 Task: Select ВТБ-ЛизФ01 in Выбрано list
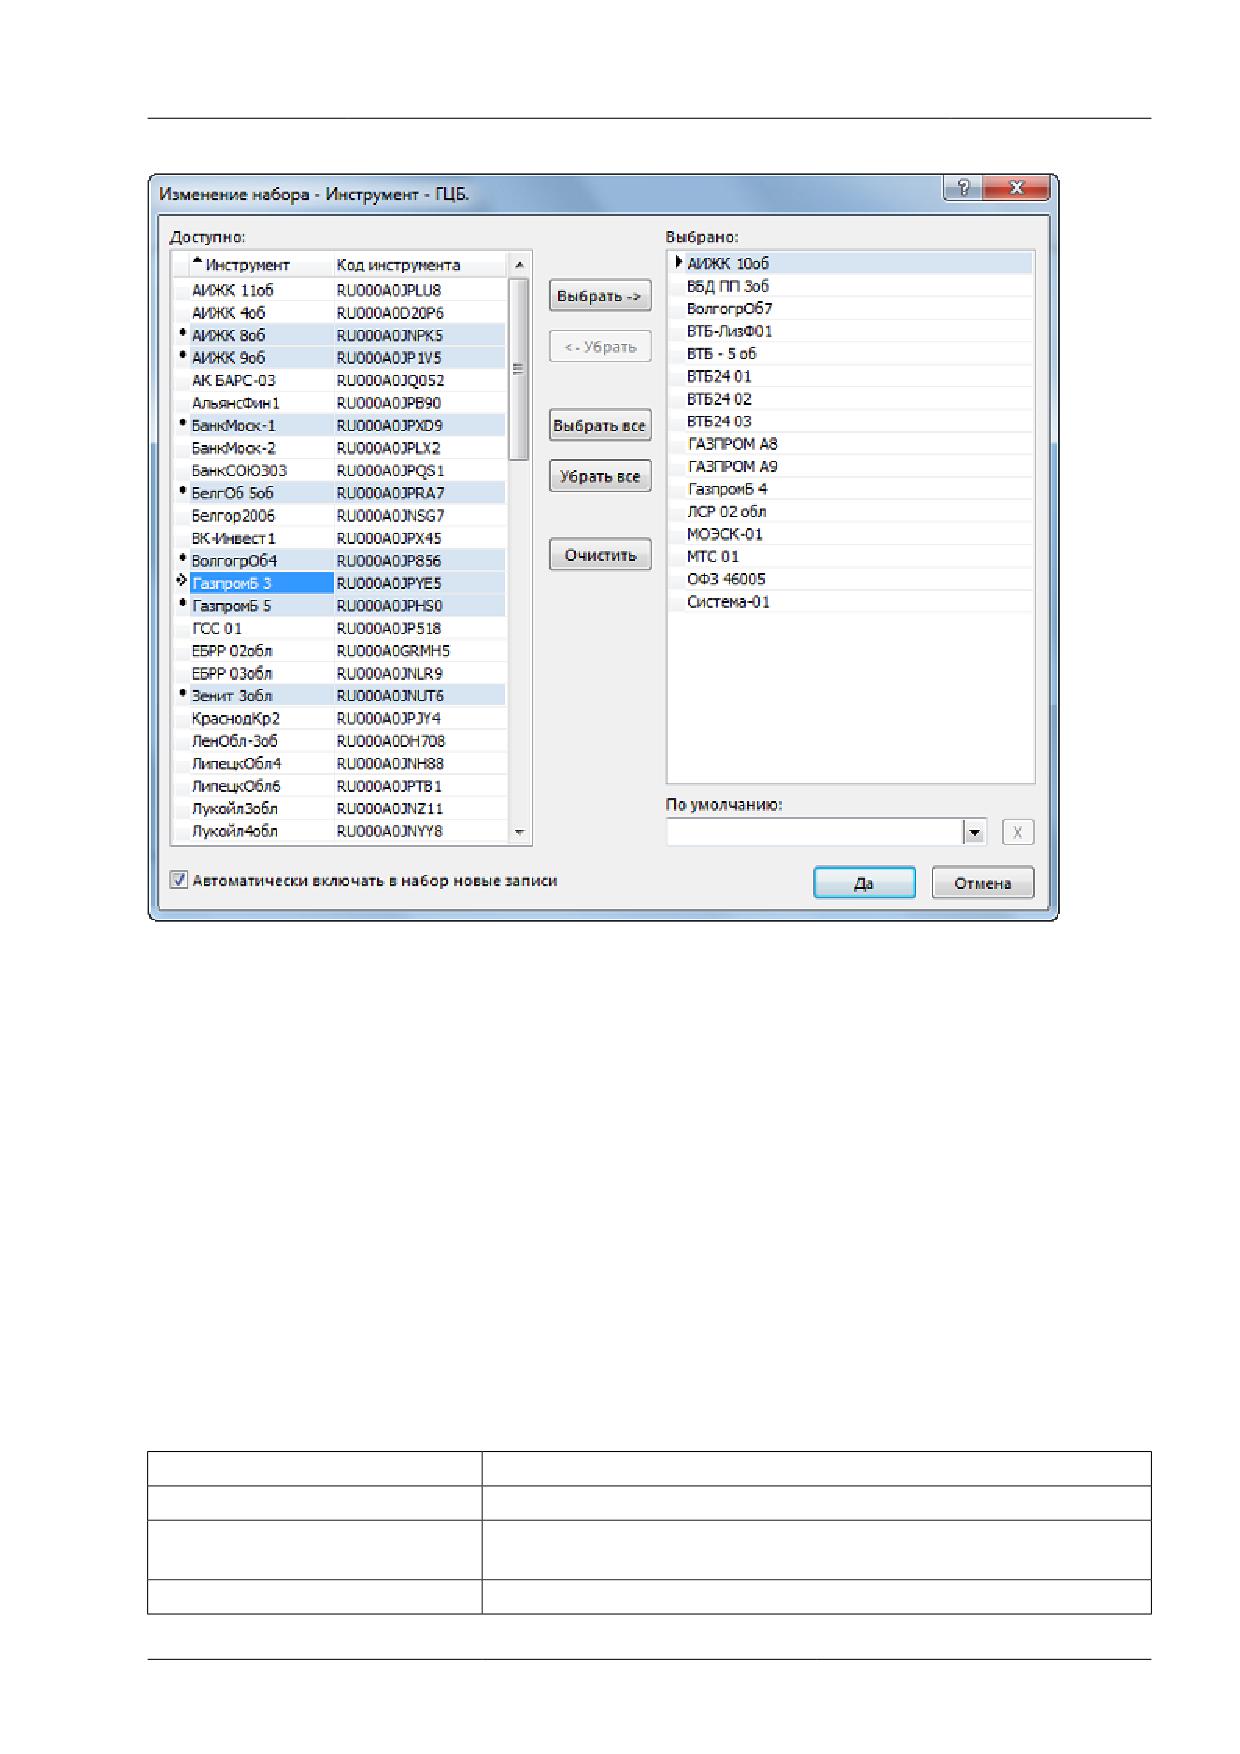point(851,331)
